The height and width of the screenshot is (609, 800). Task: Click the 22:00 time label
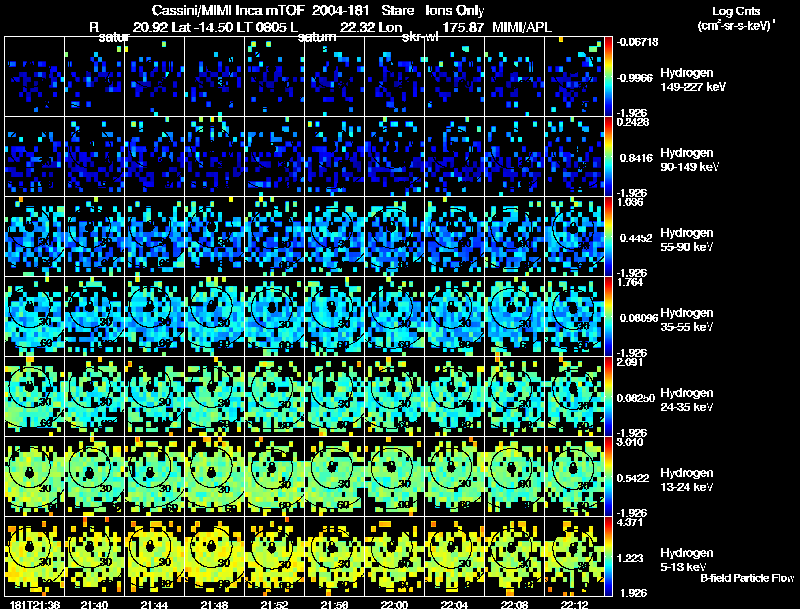394,604
